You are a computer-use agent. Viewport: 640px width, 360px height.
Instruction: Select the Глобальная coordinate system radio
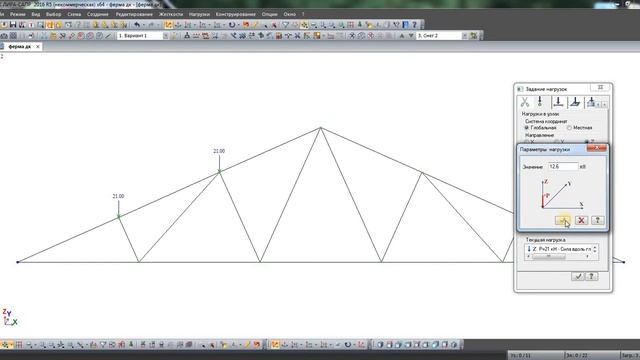coord(527,128)
